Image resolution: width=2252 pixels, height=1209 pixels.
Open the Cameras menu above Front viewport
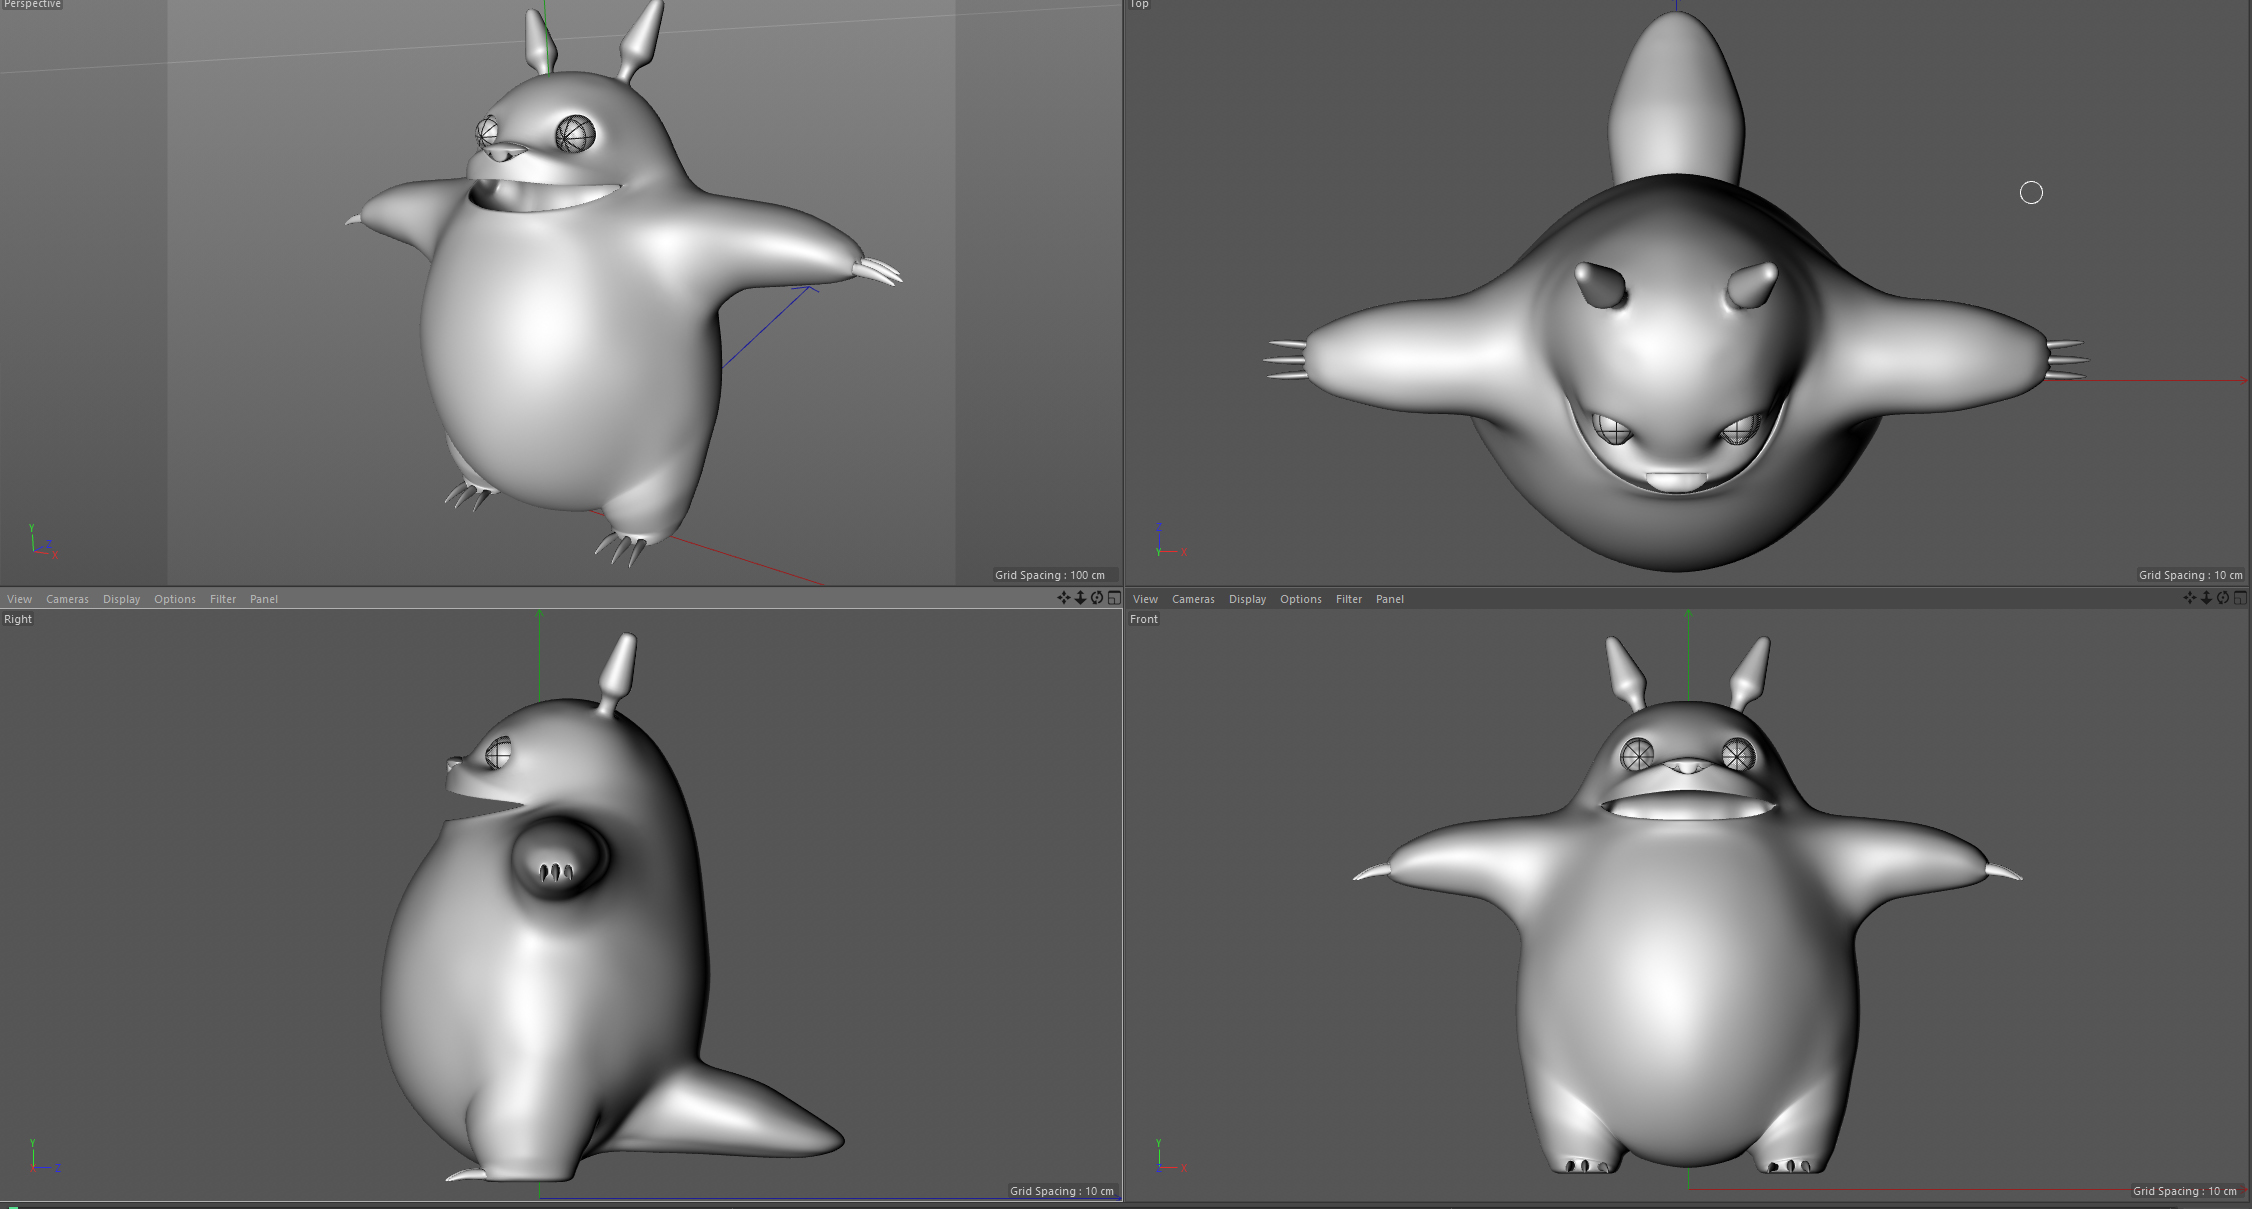(1193, 599)
